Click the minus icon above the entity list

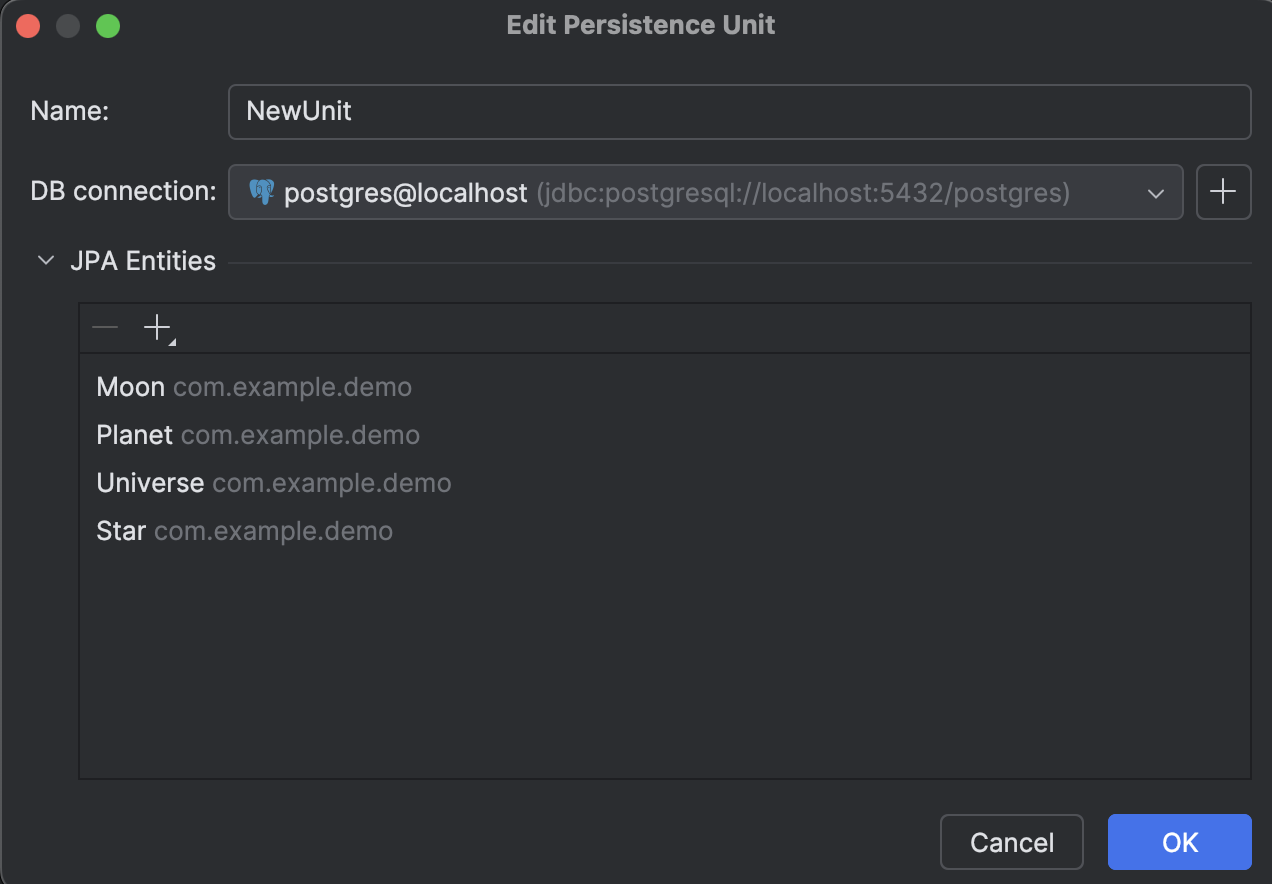pos(104,328)
